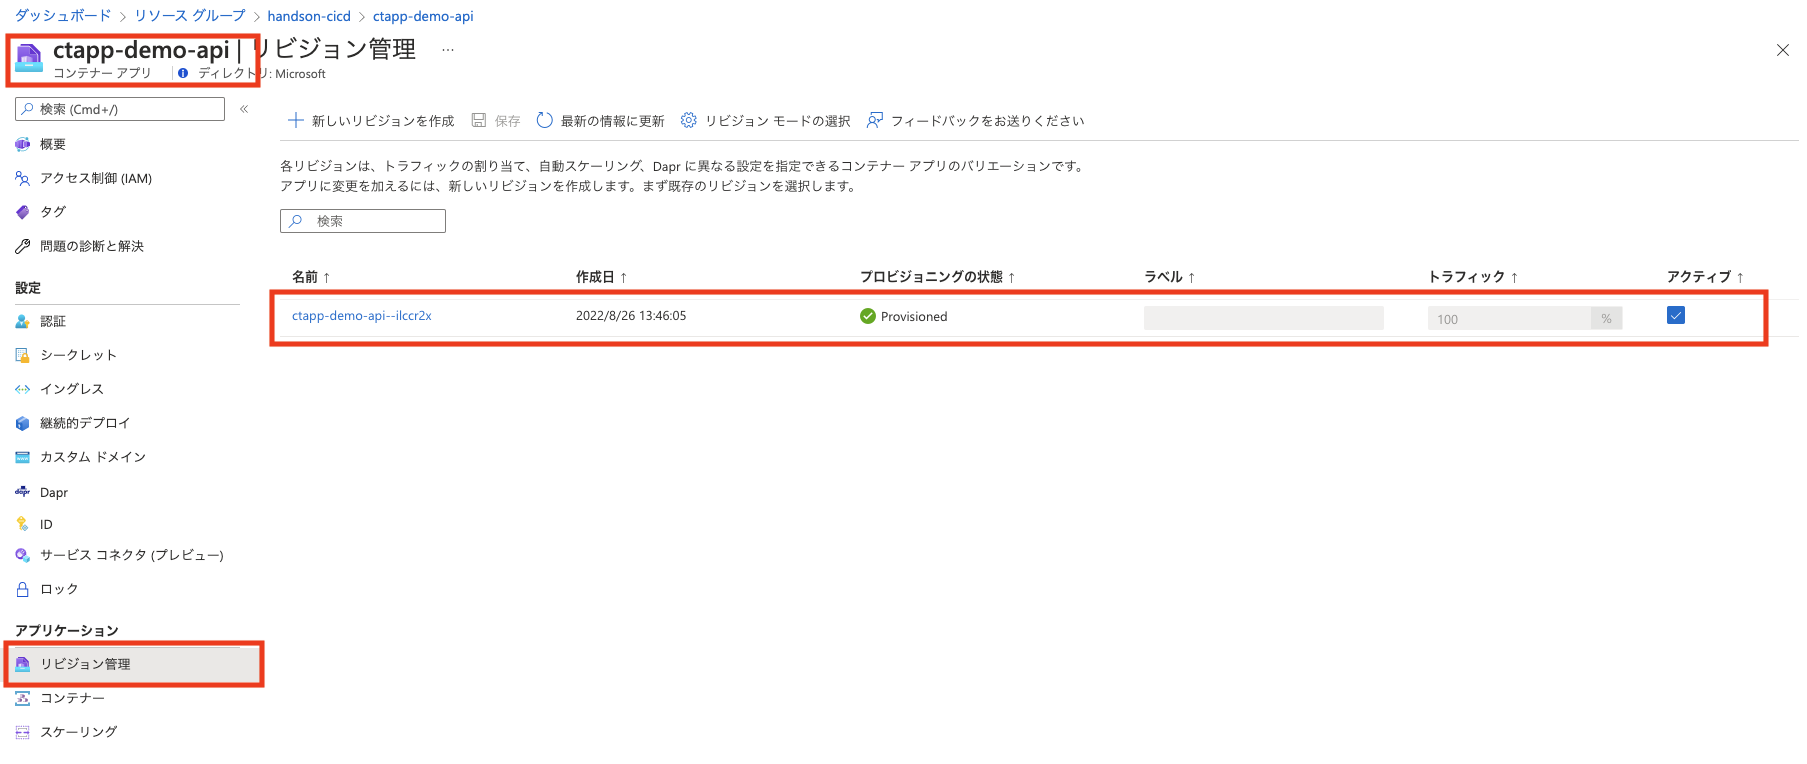Navigate to handson-cicd breadcrumb link

(309, 16)
